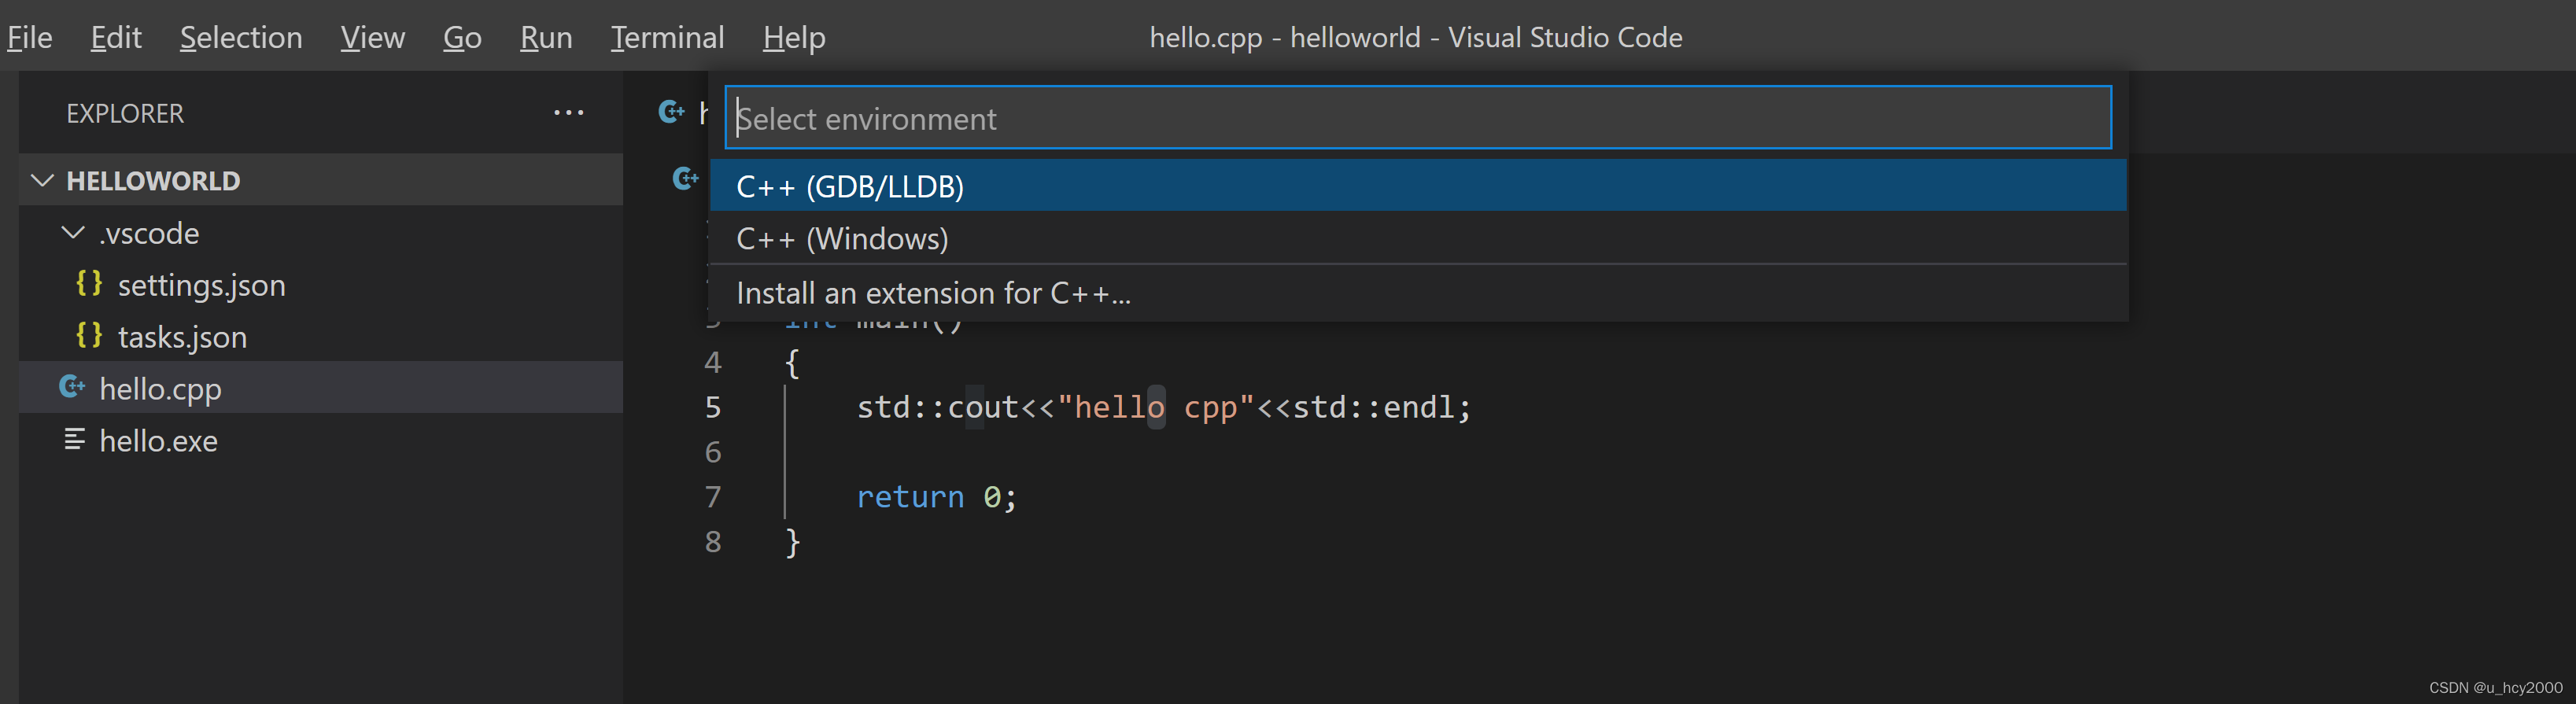This screenshot has height=704, width=2576.
Task: Click line number 5 in gutter
Action: coord(713,407)
